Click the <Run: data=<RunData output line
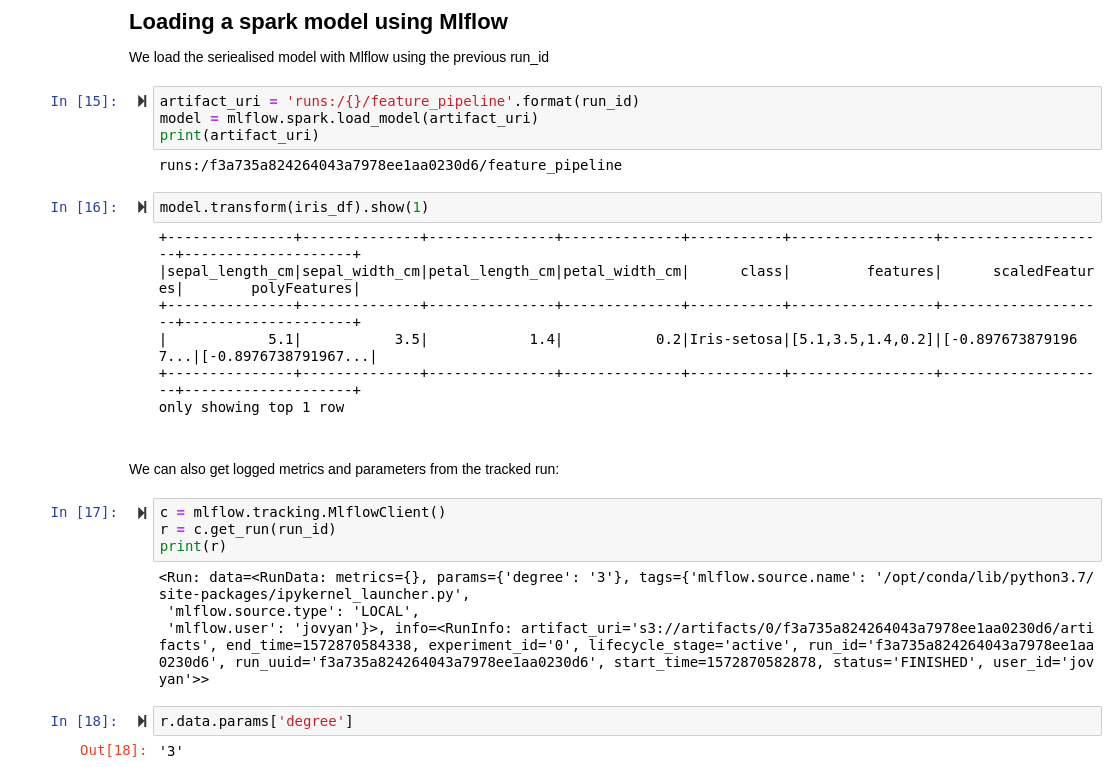The image size is (1113, 767). pyautogui.click(x=626, y=578)
